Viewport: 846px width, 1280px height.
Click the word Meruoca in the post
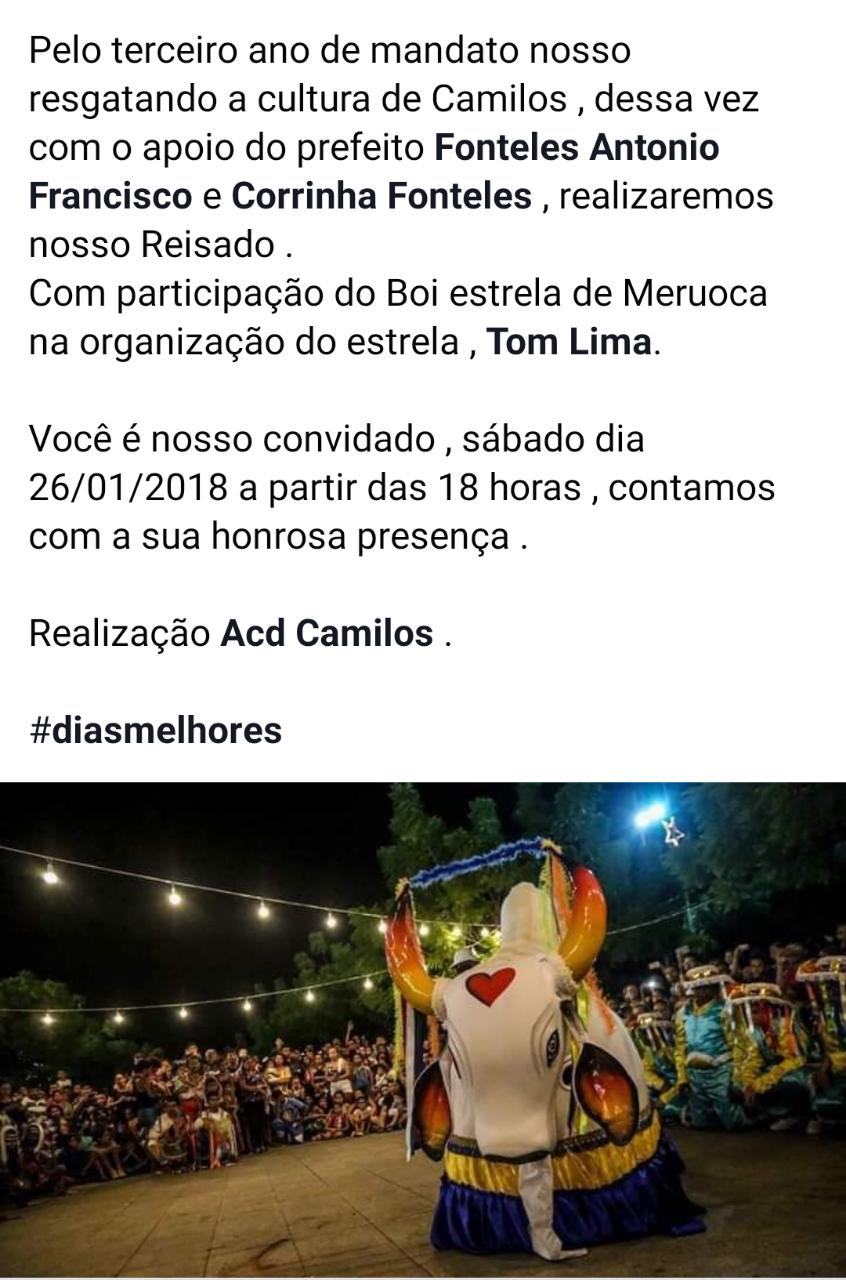(x=695, y=294)
